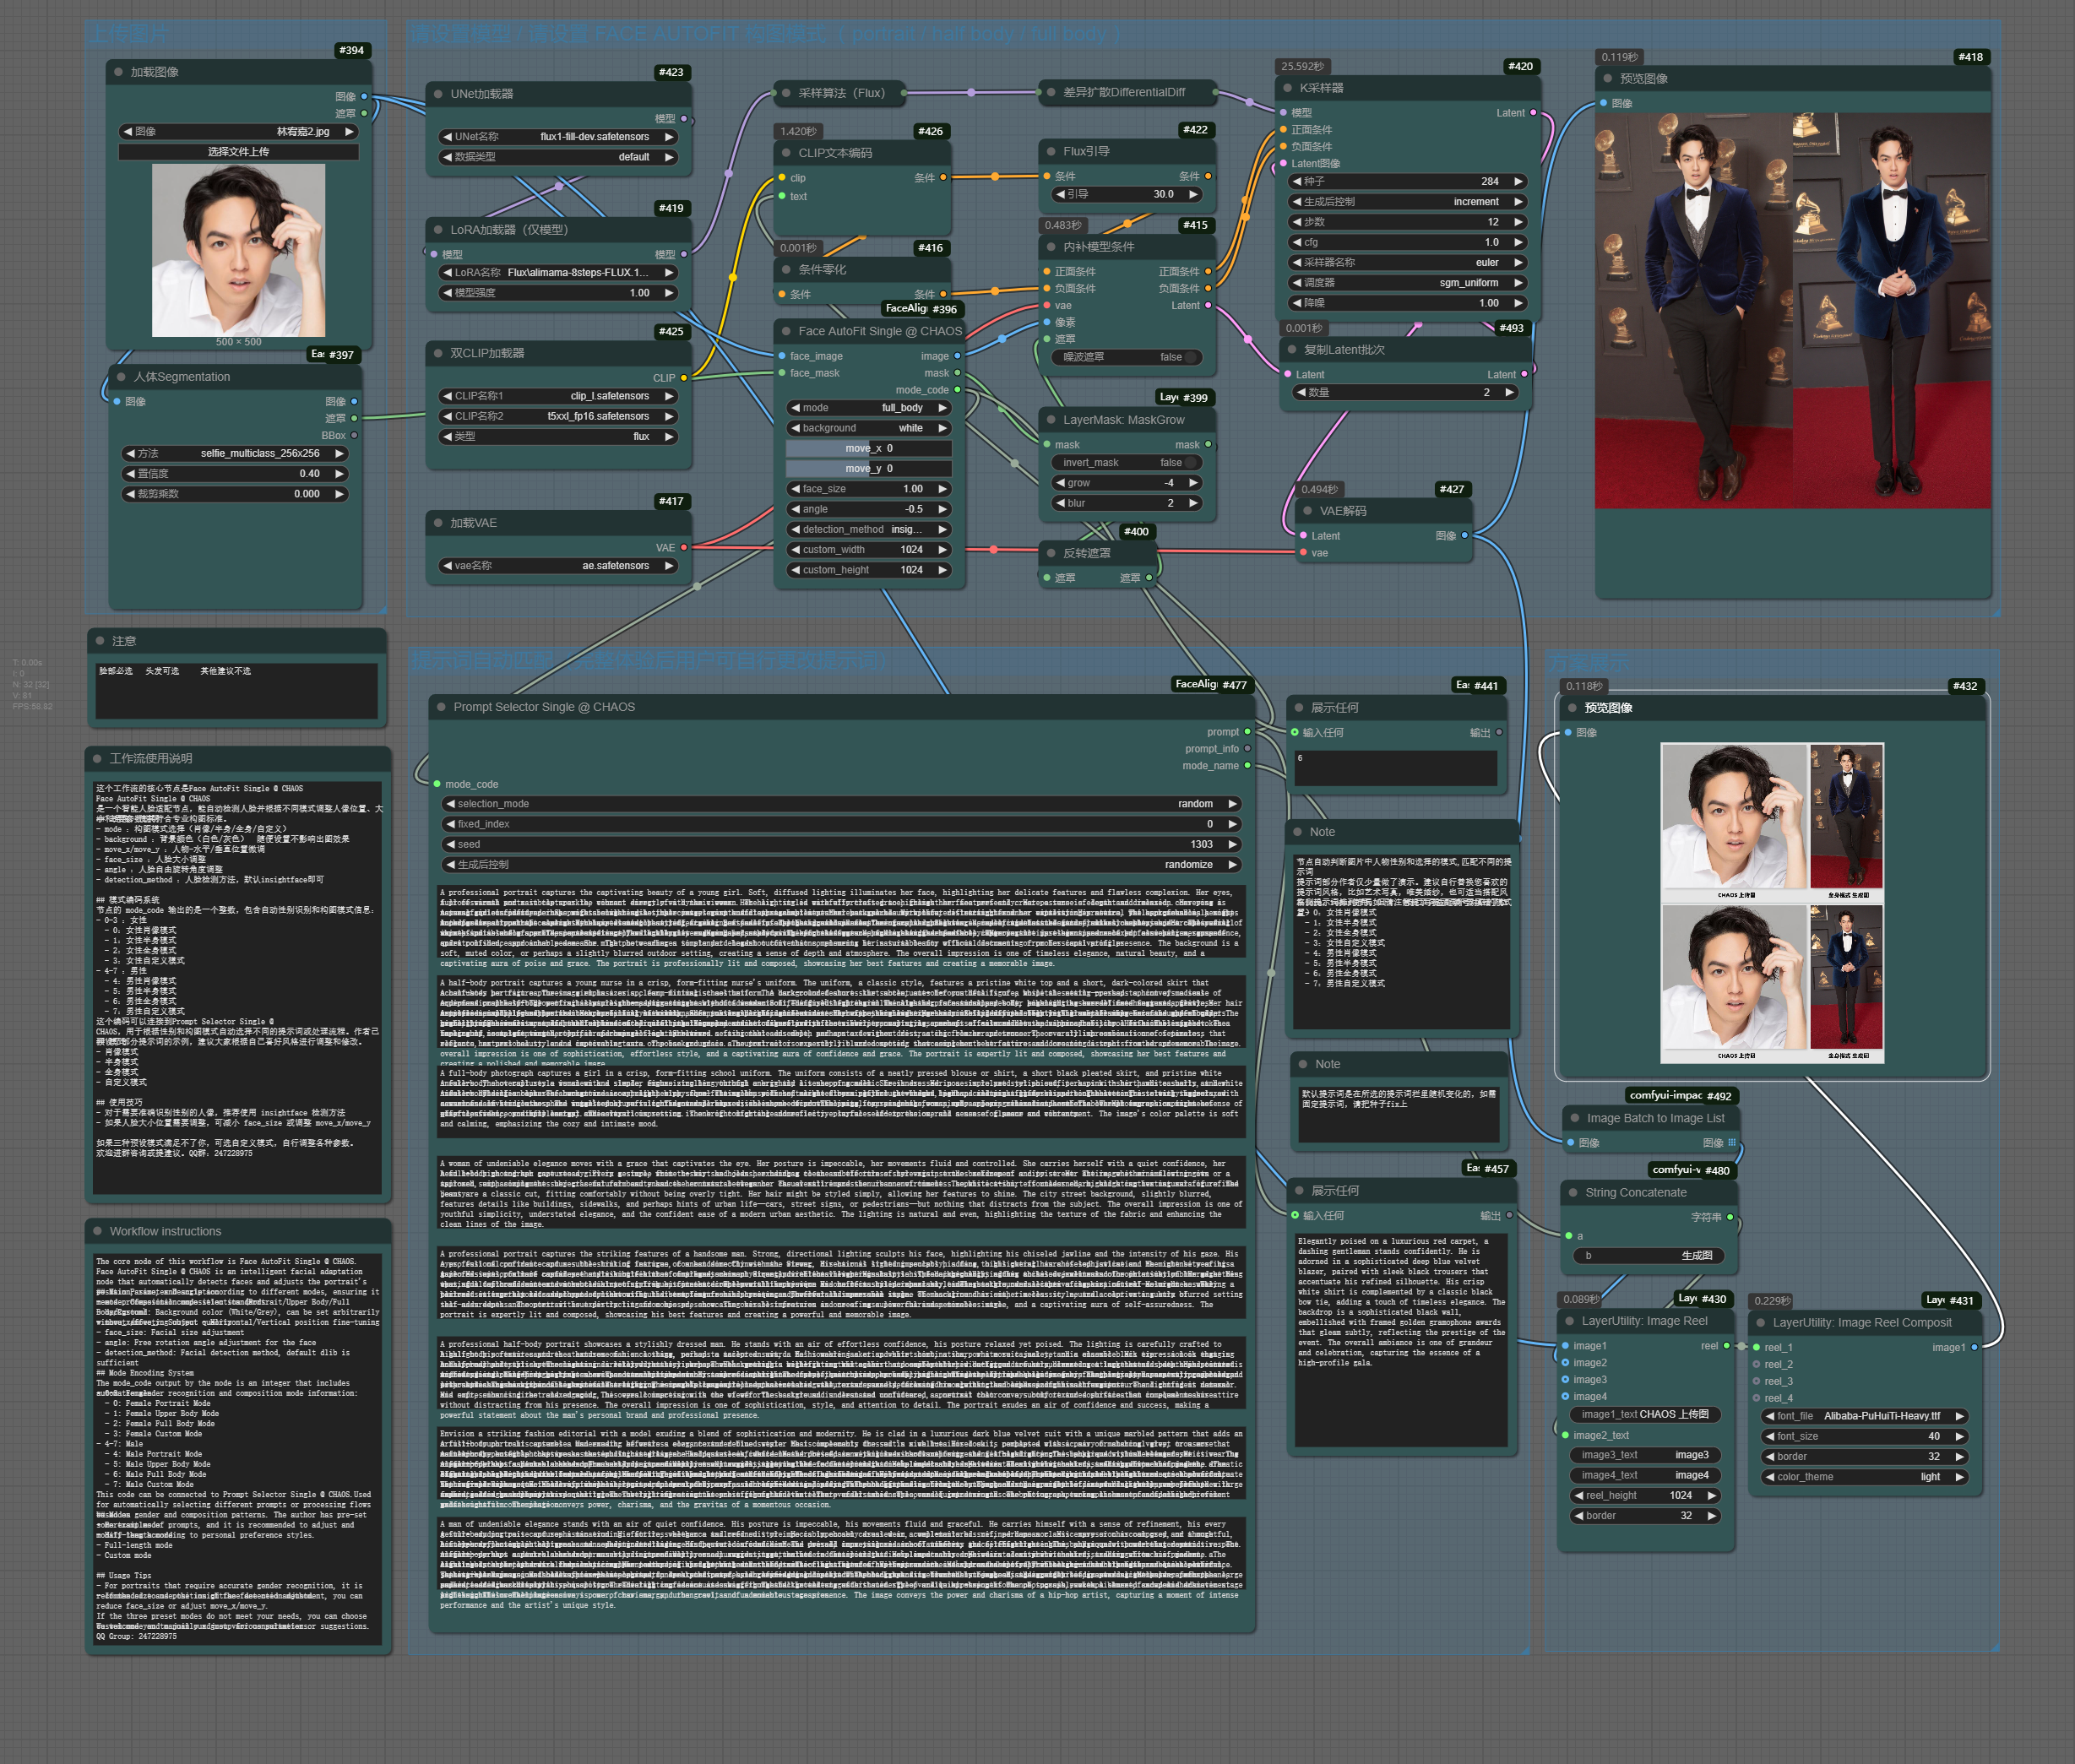
Task: Open the background dropdown showing white
Action: (868, 428)
